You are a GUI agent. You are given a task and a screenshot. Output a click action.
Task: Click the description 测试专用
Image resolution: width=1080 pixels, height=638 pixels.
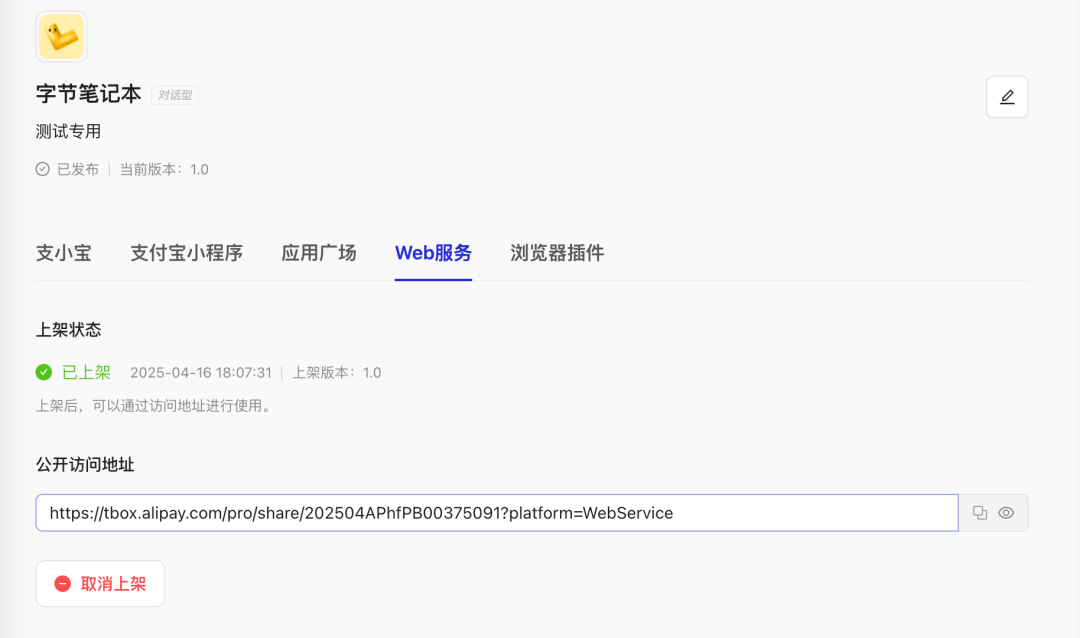point(68,132)
